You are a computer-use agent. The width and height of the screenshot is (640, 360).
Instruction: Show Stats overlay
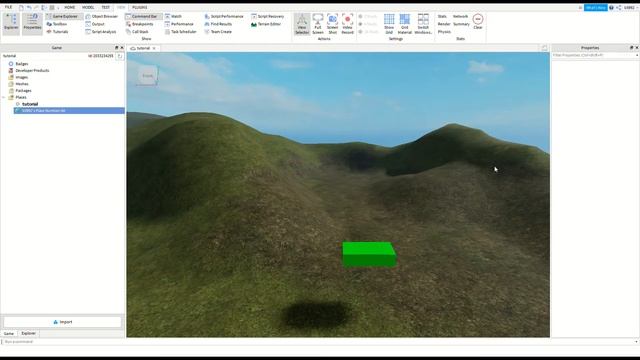pyautogui.click(x=442, y=16)
